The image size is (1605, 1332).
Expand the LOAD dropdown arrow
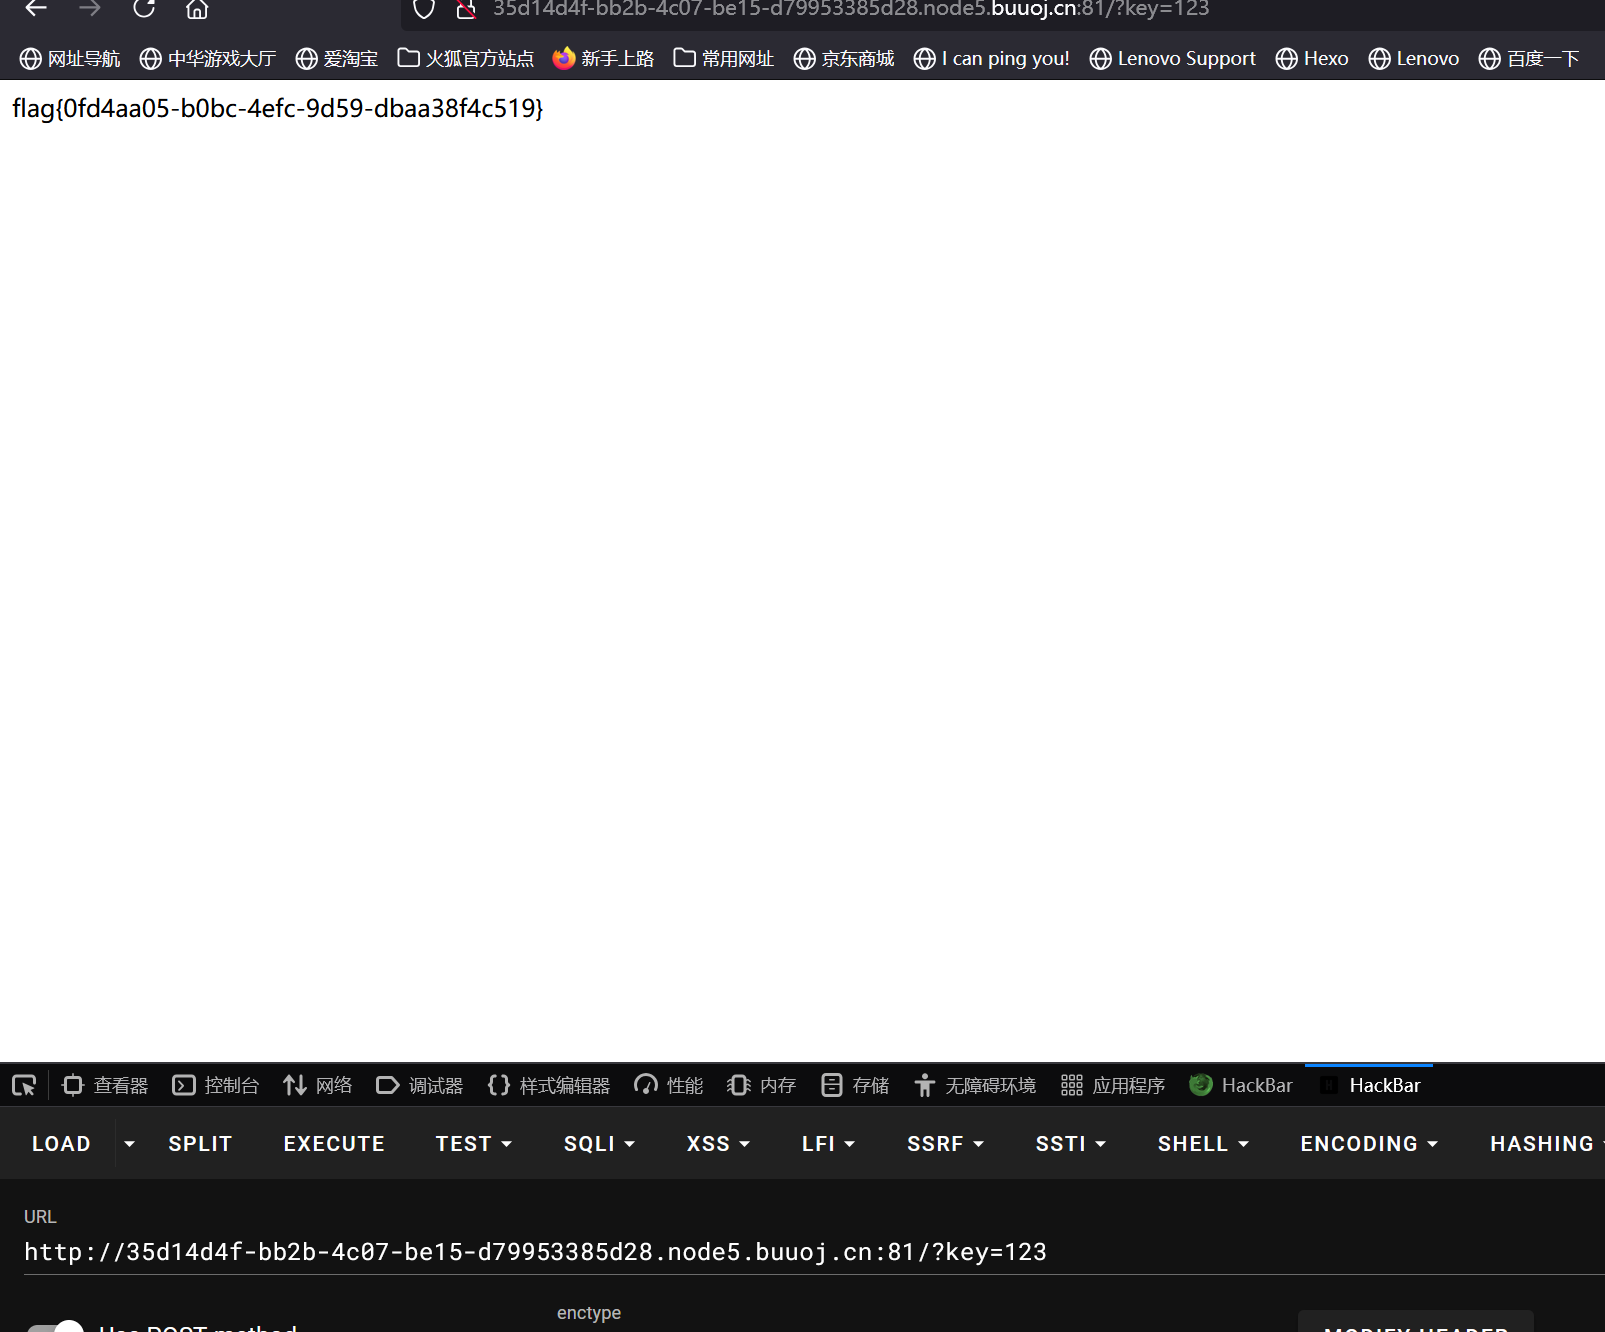click(x=129, y=1143)
